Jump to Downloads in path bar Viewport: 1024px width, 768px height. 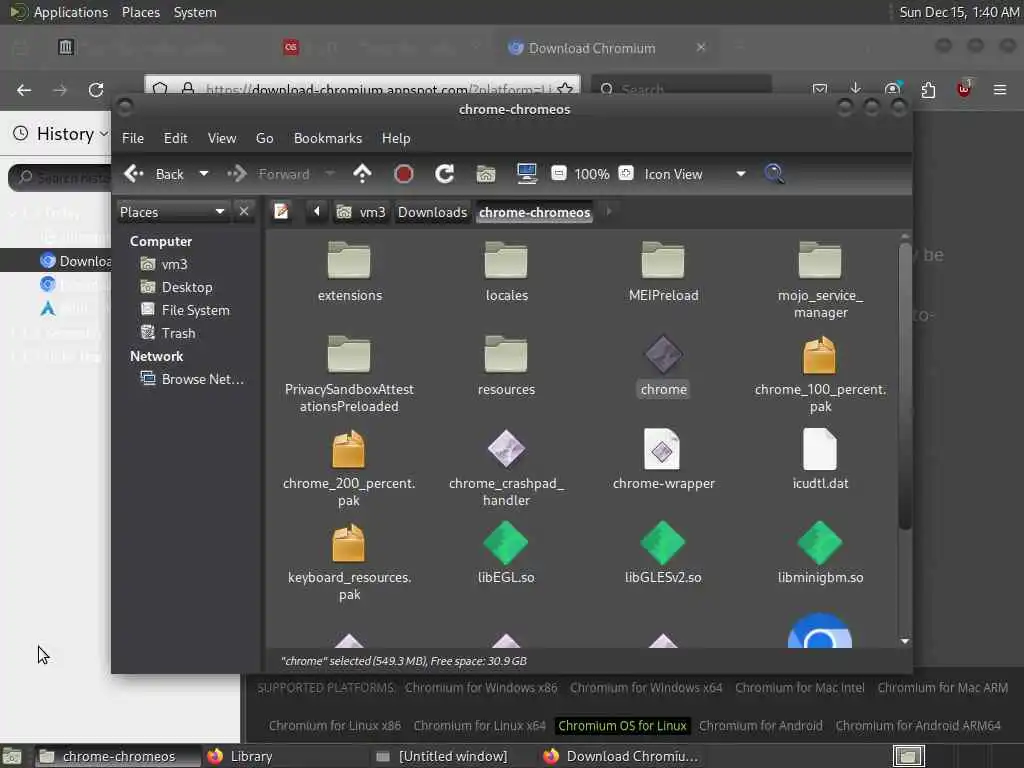click(432, 212)
